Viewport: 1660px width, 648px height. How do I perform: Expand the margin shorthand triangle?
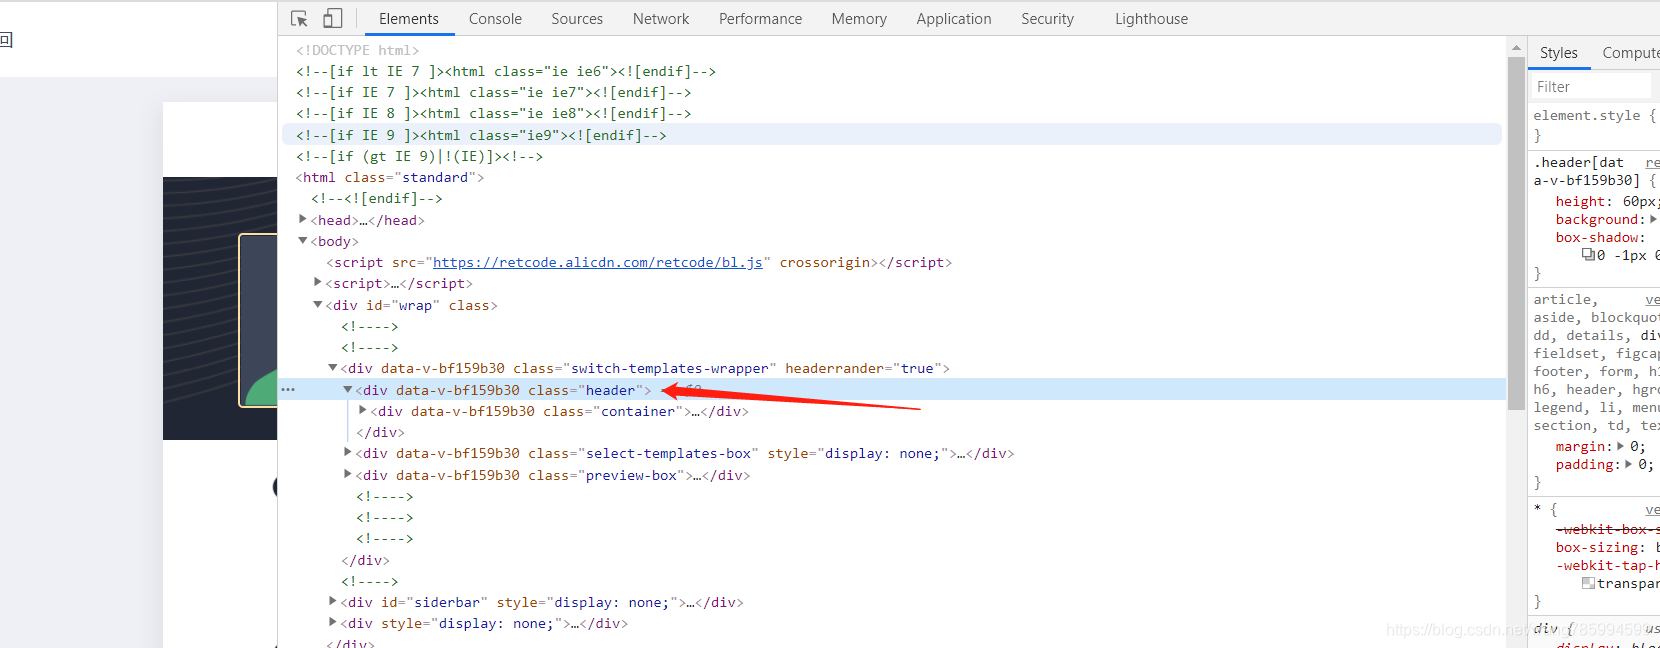[1621, 447]
